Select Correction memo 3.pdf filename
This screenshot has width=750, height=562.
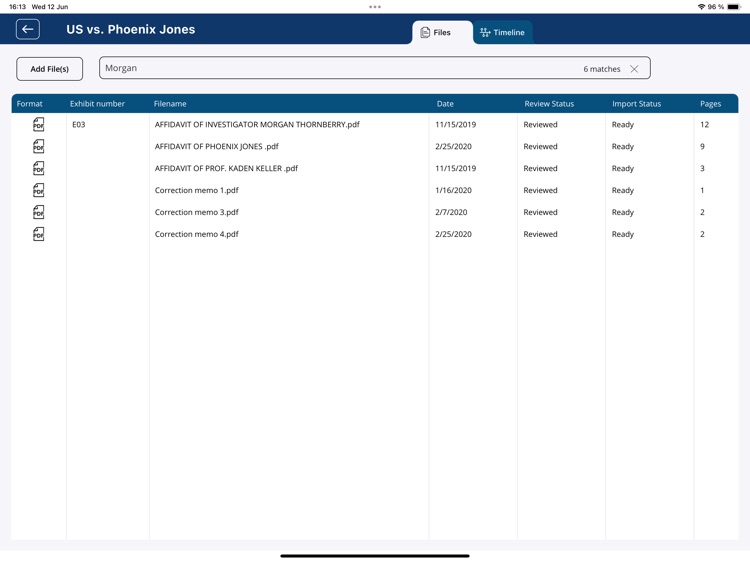pos(197,212)
